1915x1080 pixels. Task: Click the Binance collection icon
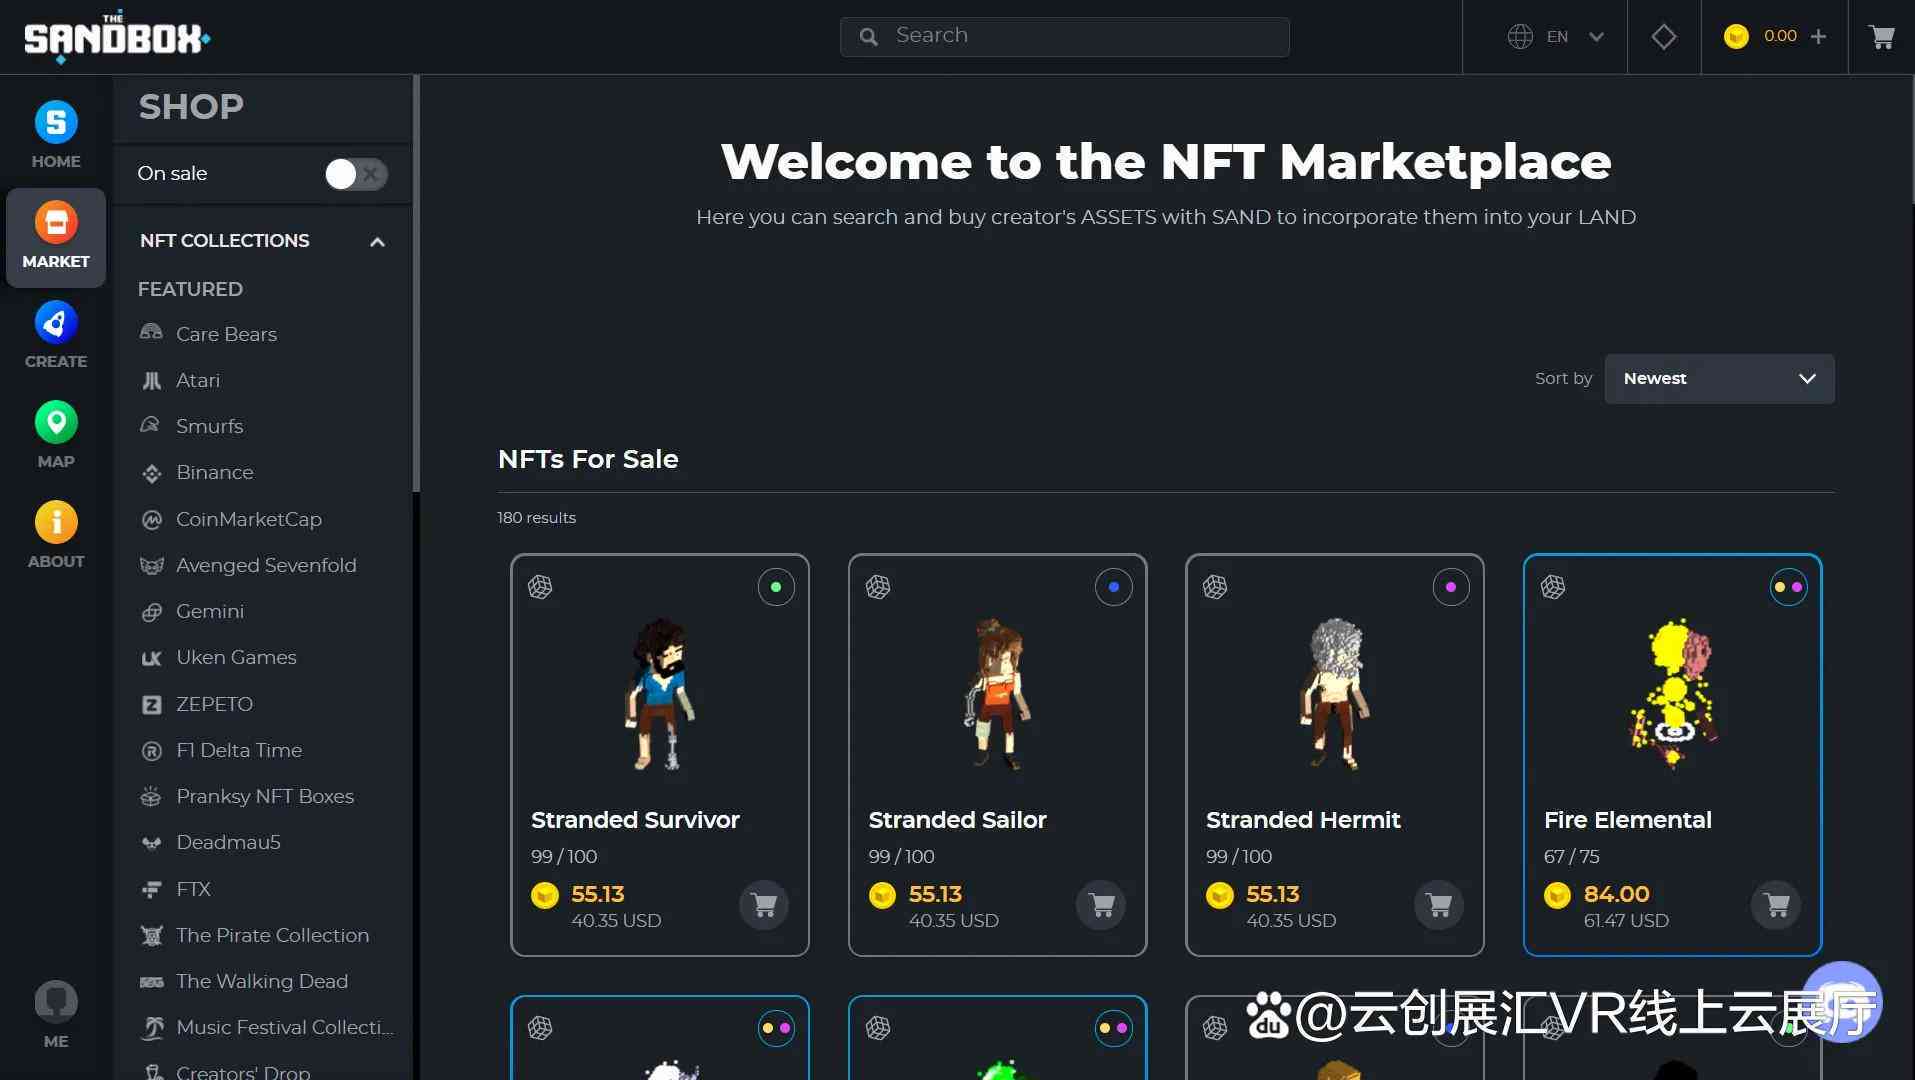click(151, 473)
